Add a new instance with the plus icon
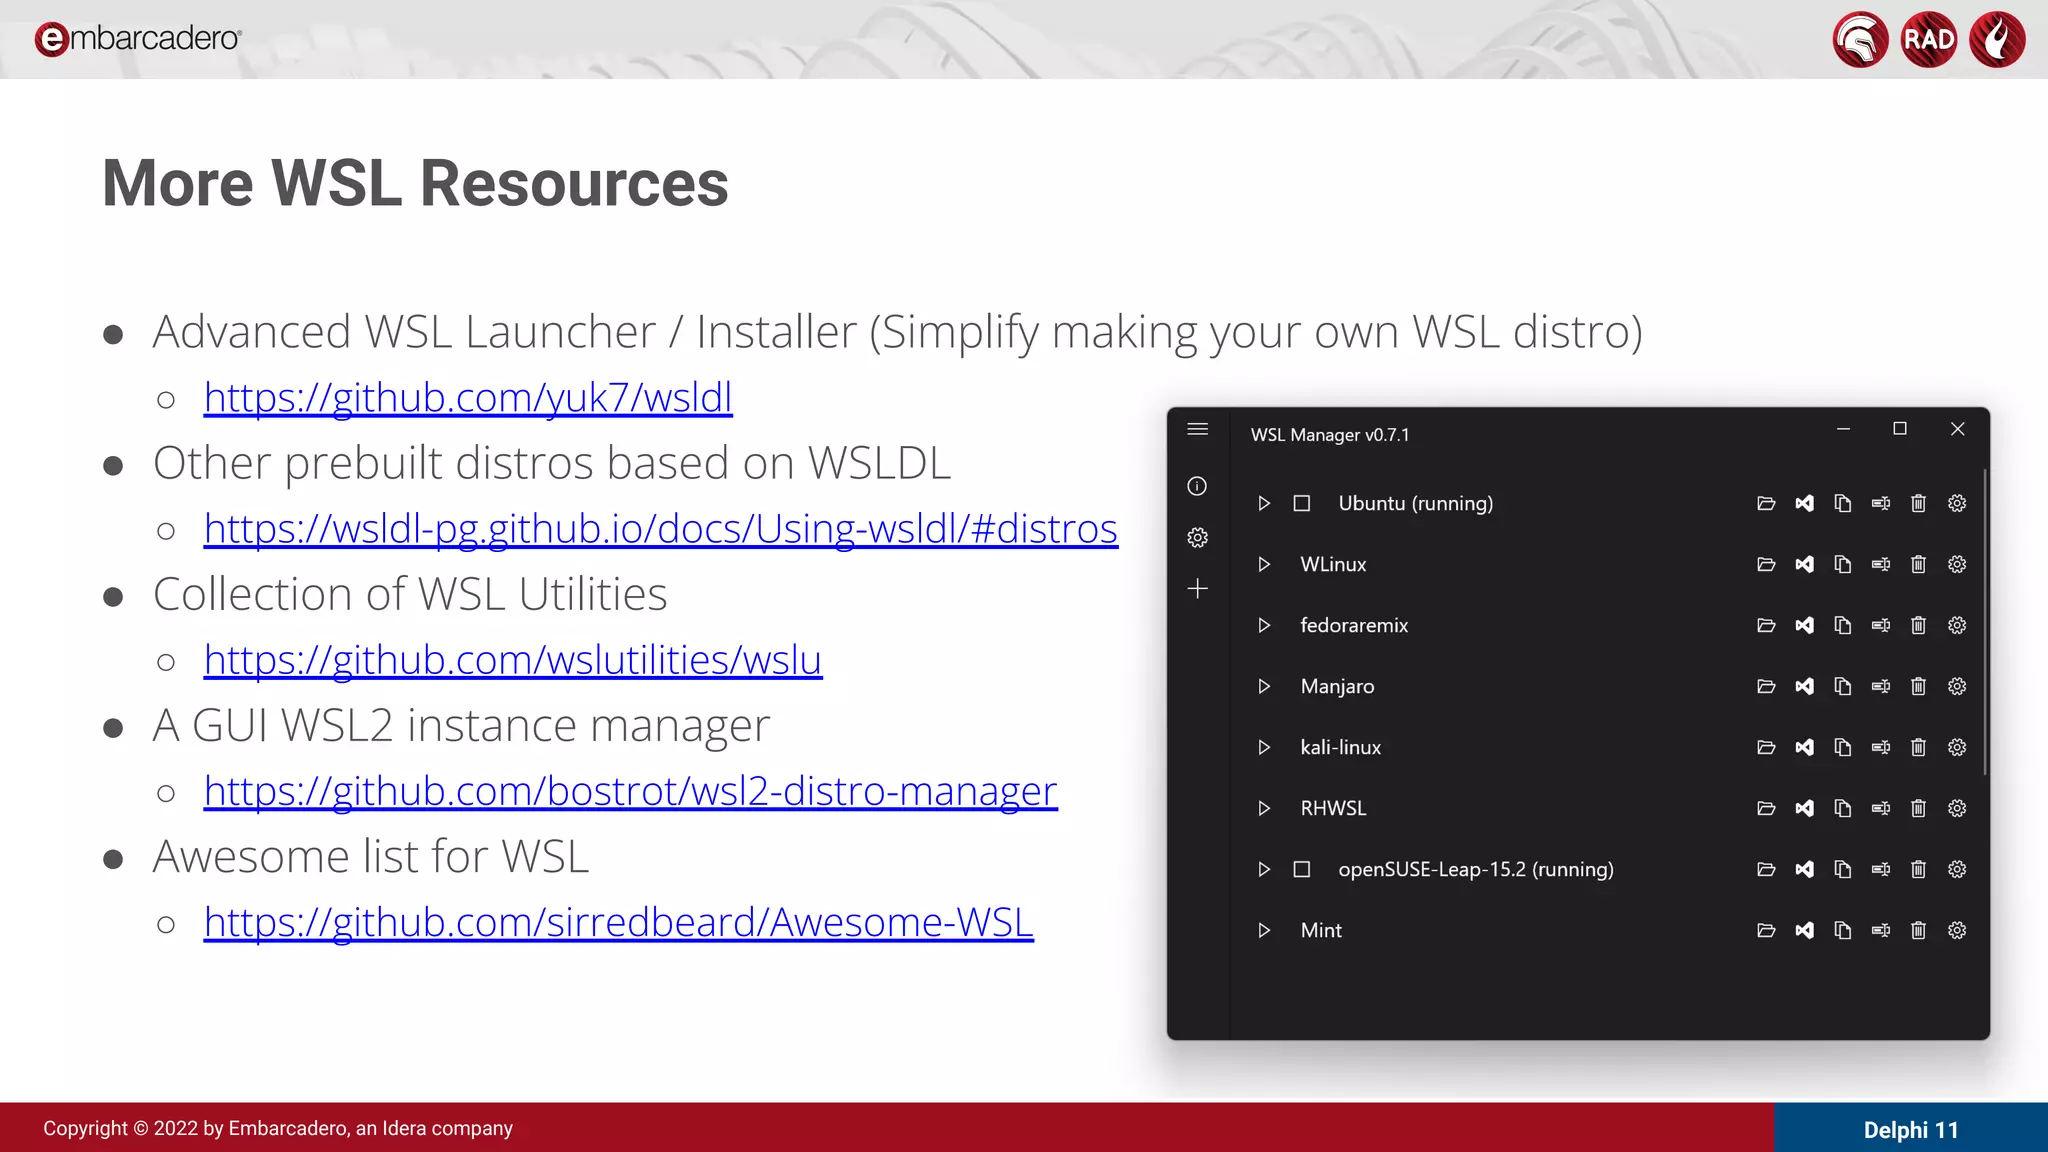Viewport: 2048px width, 1152px height. [1197, 589]
